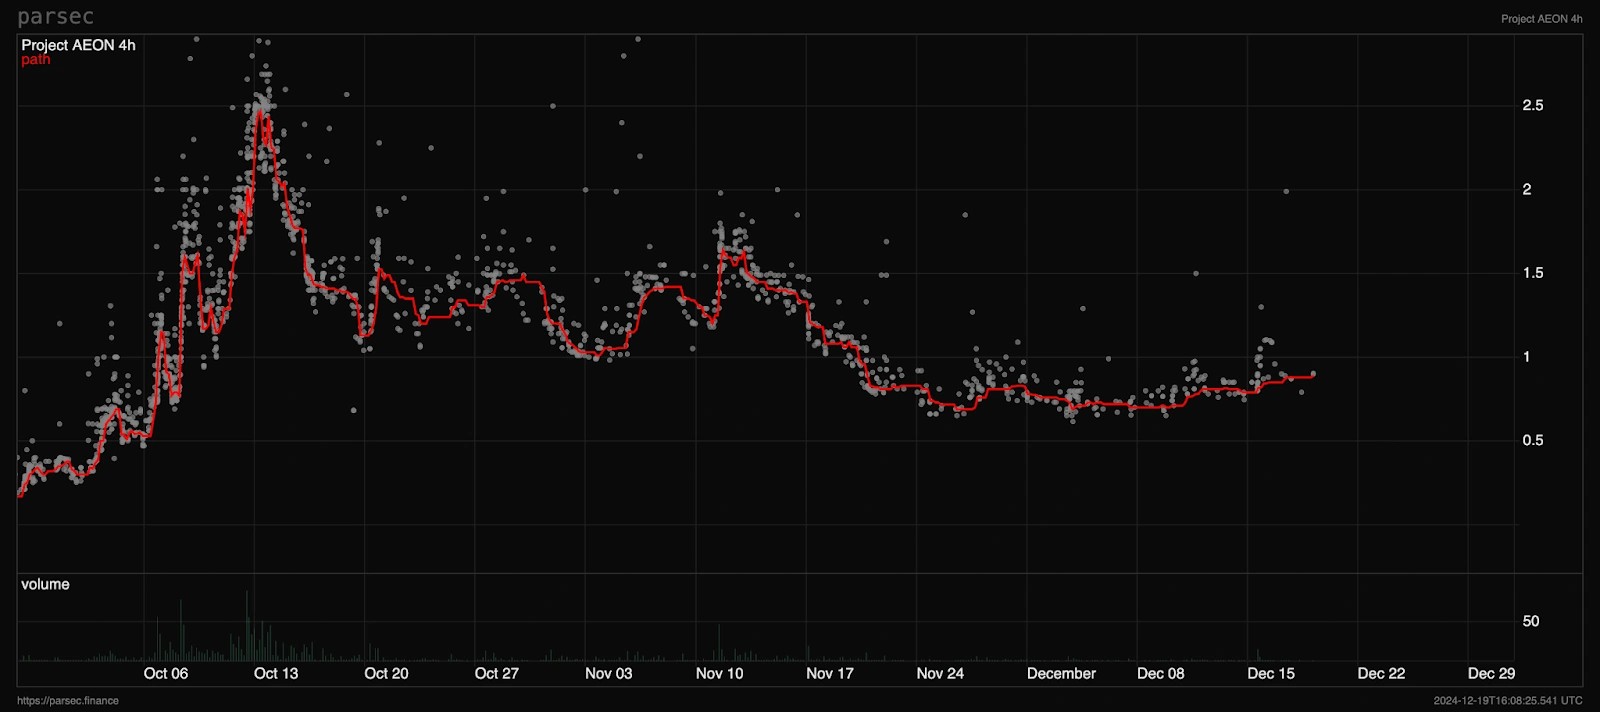Screen dimensions: 1600x712
Task: Click the red "path" legend label
Action: tap(35, 60)
